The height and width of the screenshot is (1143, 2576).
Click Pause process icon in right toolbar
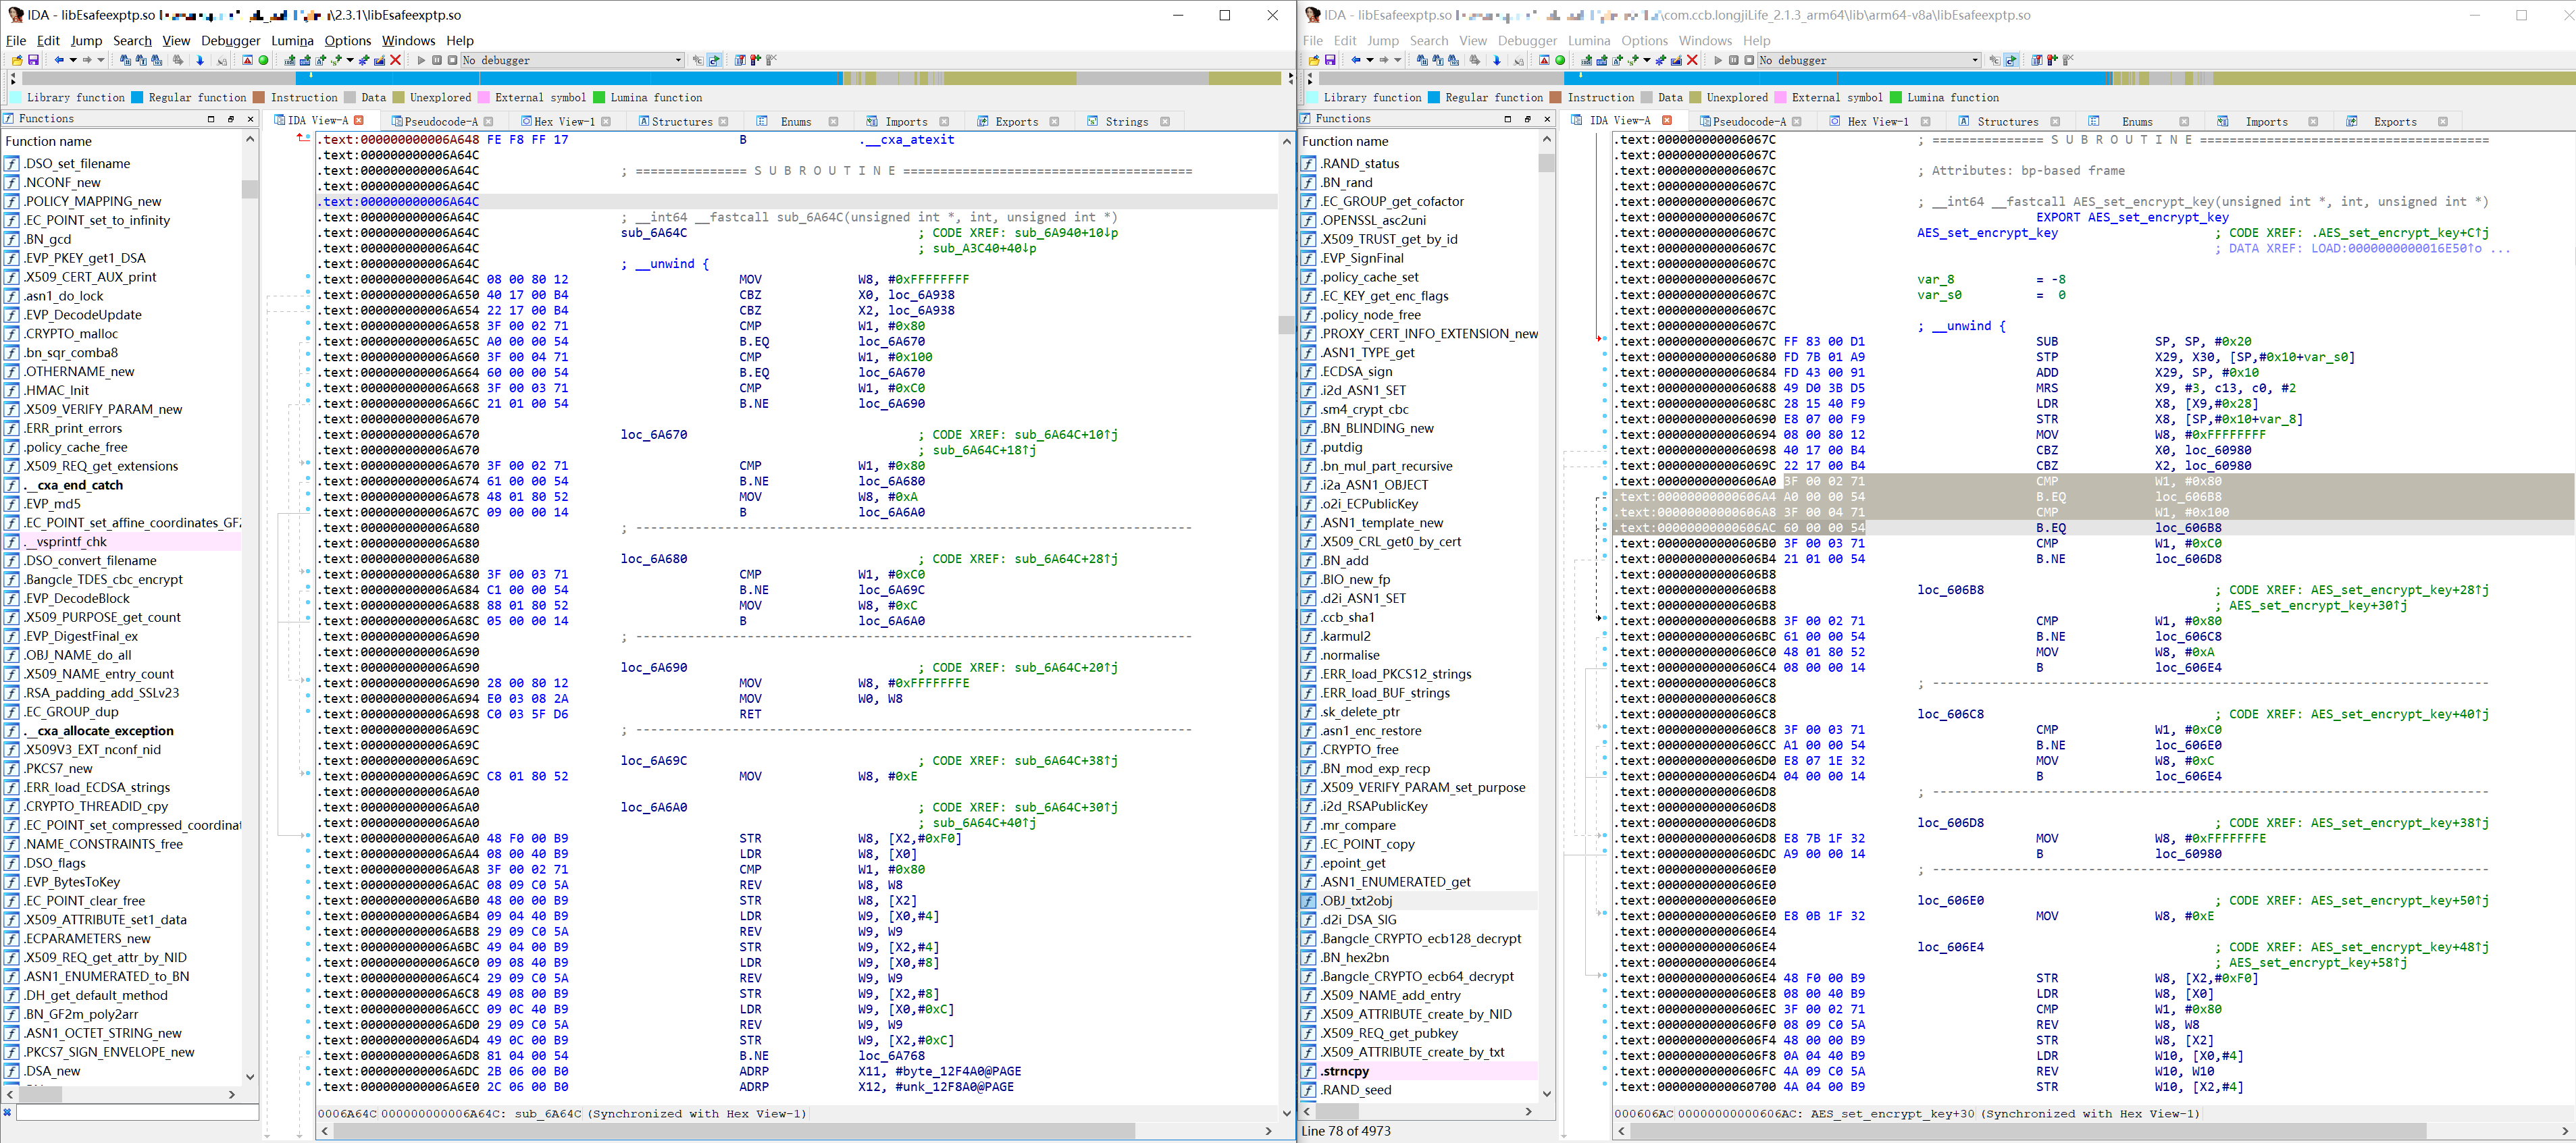click(x=1734, y=60)
